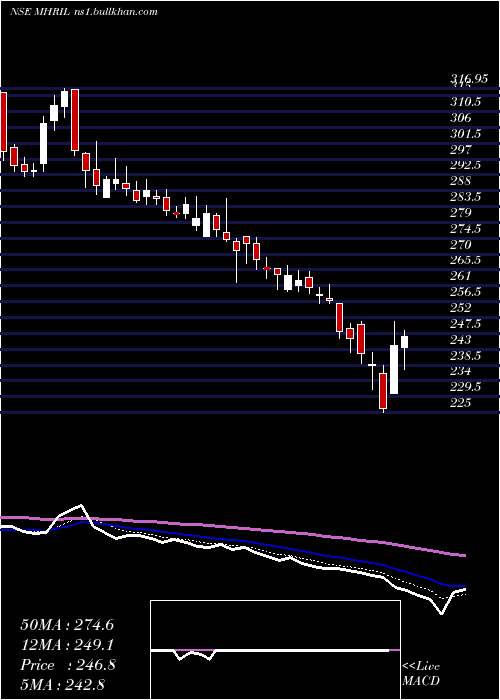Click the 301.5 price axis label
Image resolution: width=500 pixels, height=700 pixels.
pyautogui.click(x=465, y=133)
